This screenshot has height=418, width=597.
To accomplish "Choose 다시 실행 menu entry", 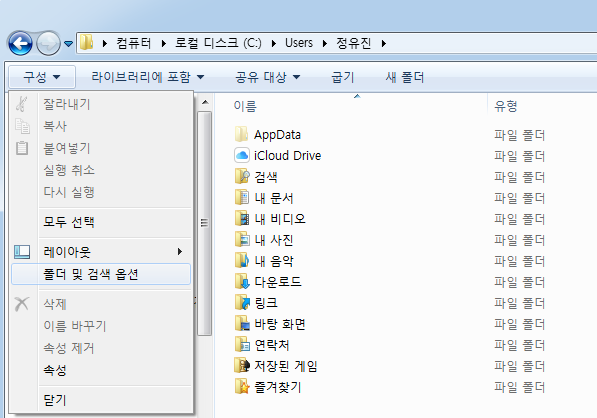I will click(x=101, y=192).
